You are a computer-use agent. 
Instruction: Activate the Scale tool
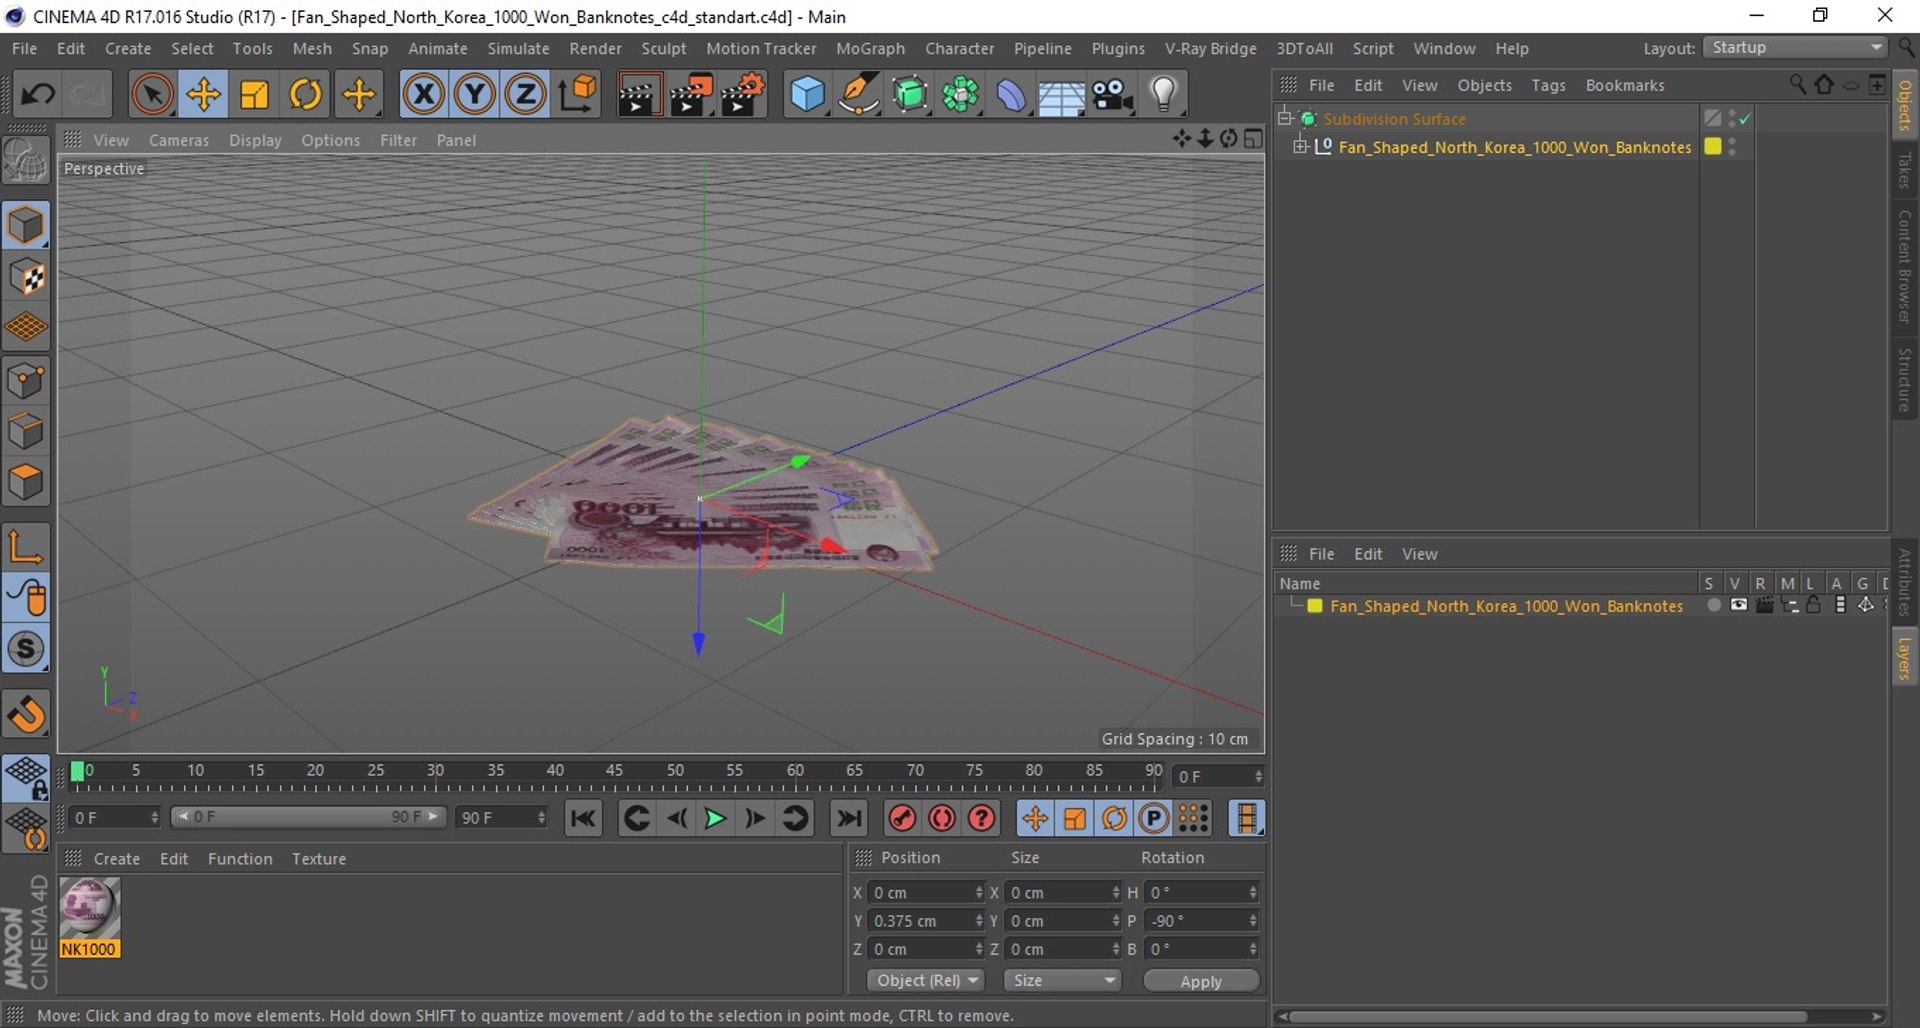pyautogui.click(x=254, y=95)
